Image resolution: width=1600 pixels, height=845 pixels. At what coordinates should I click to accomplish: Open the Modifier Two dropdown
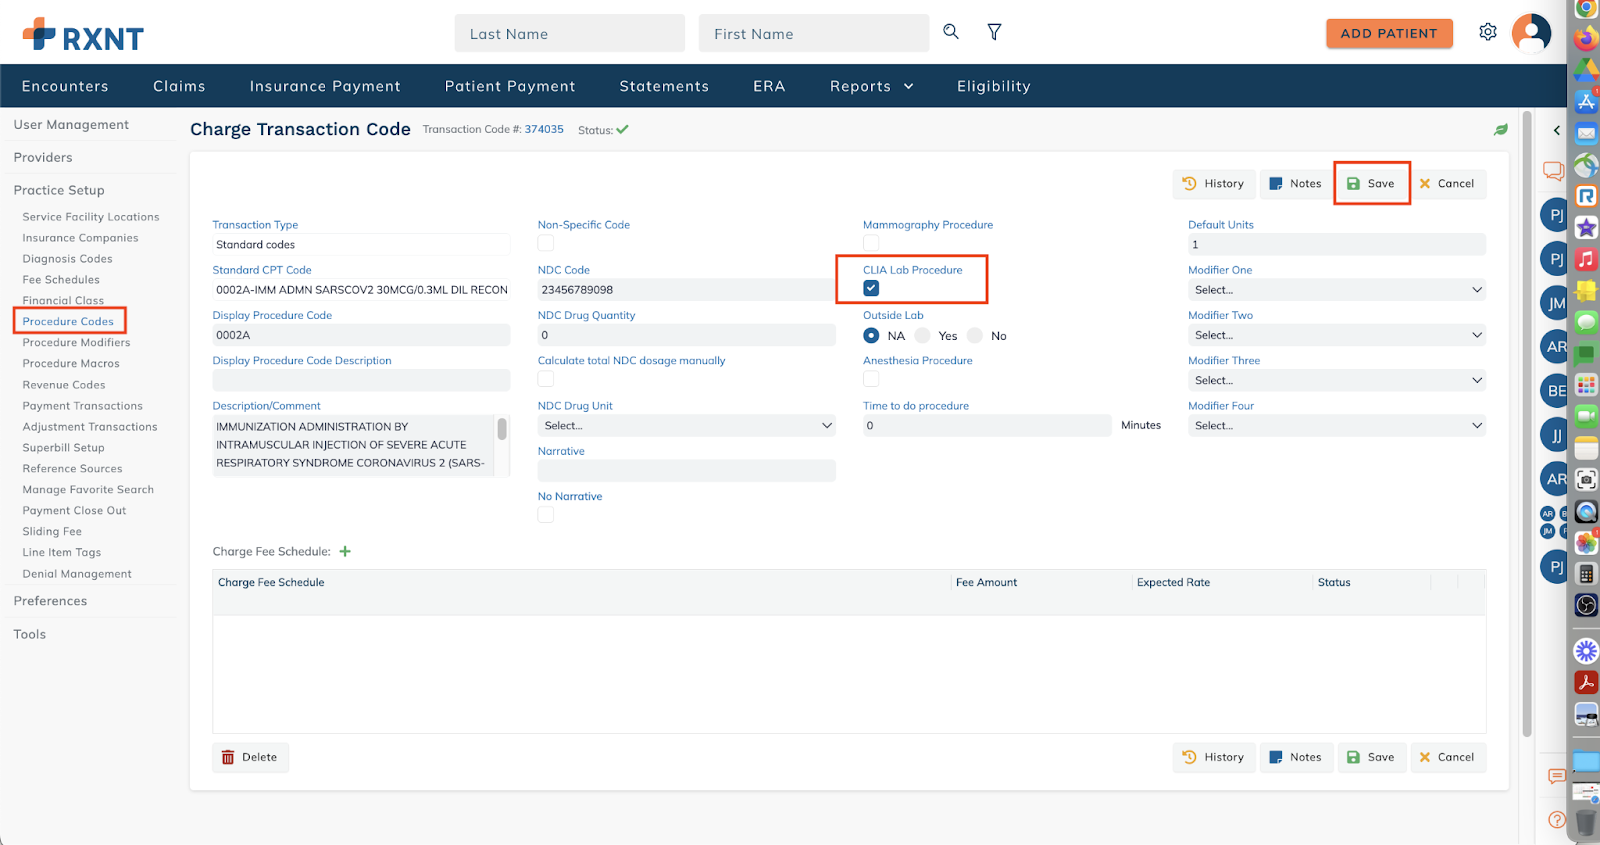coord(1337,335)
